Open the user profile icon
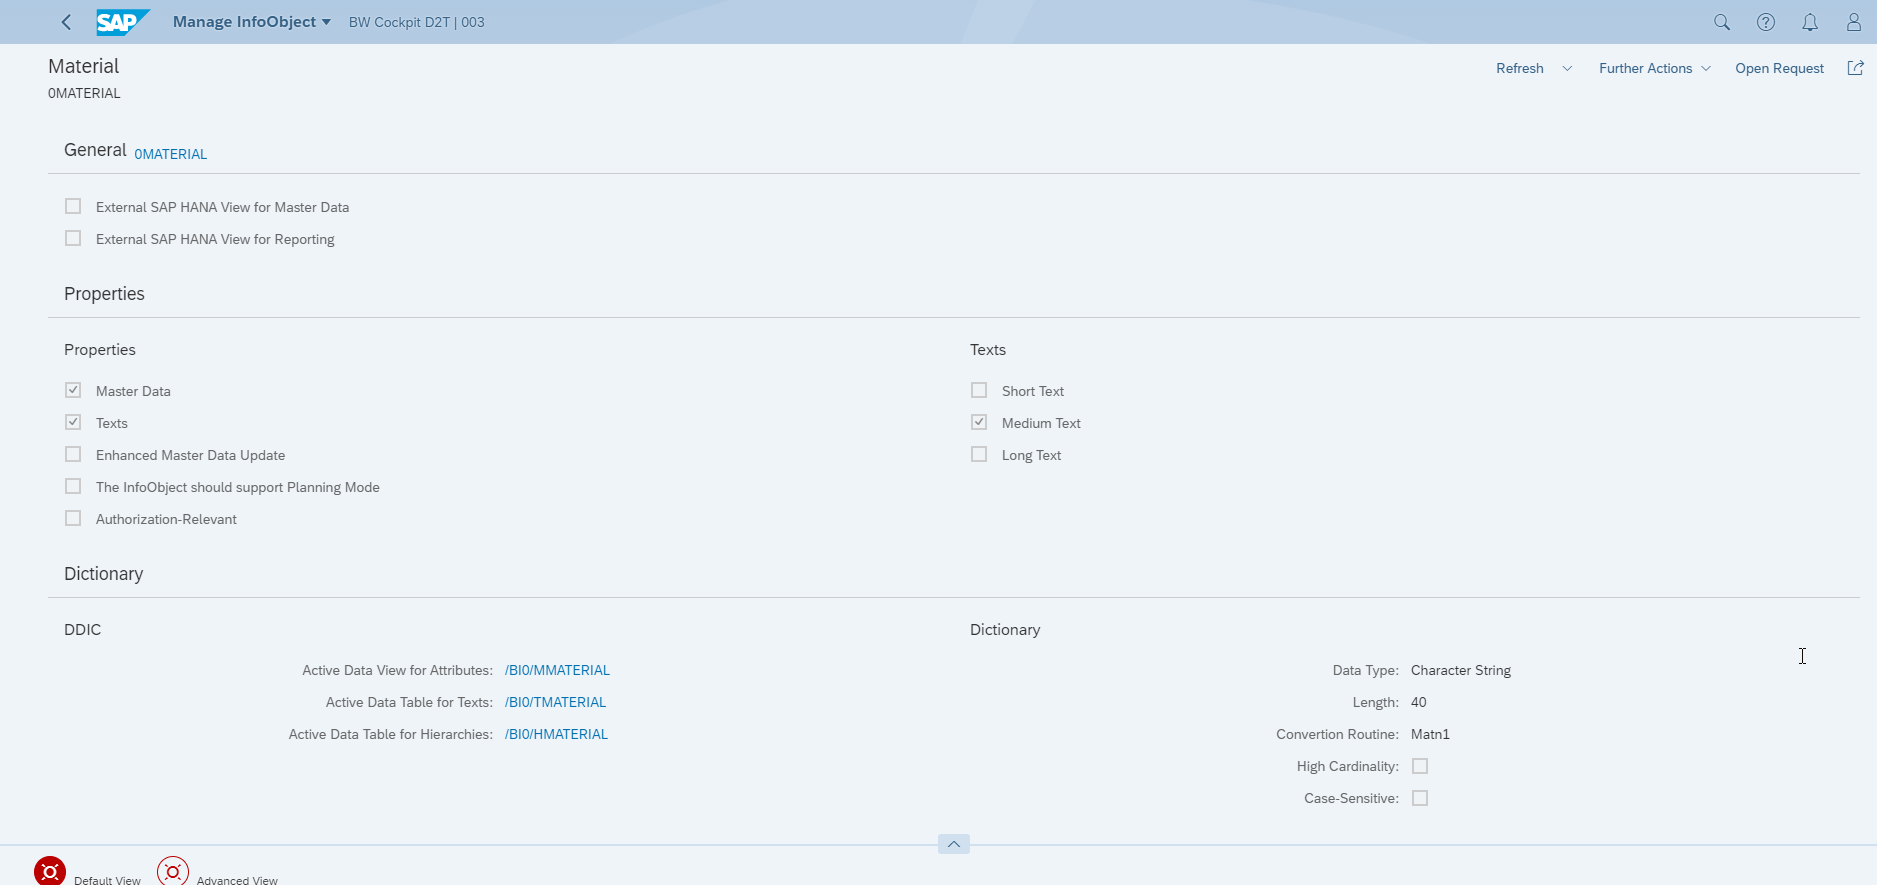This screenshot has height=885, width=1877. click(1854, 22)
